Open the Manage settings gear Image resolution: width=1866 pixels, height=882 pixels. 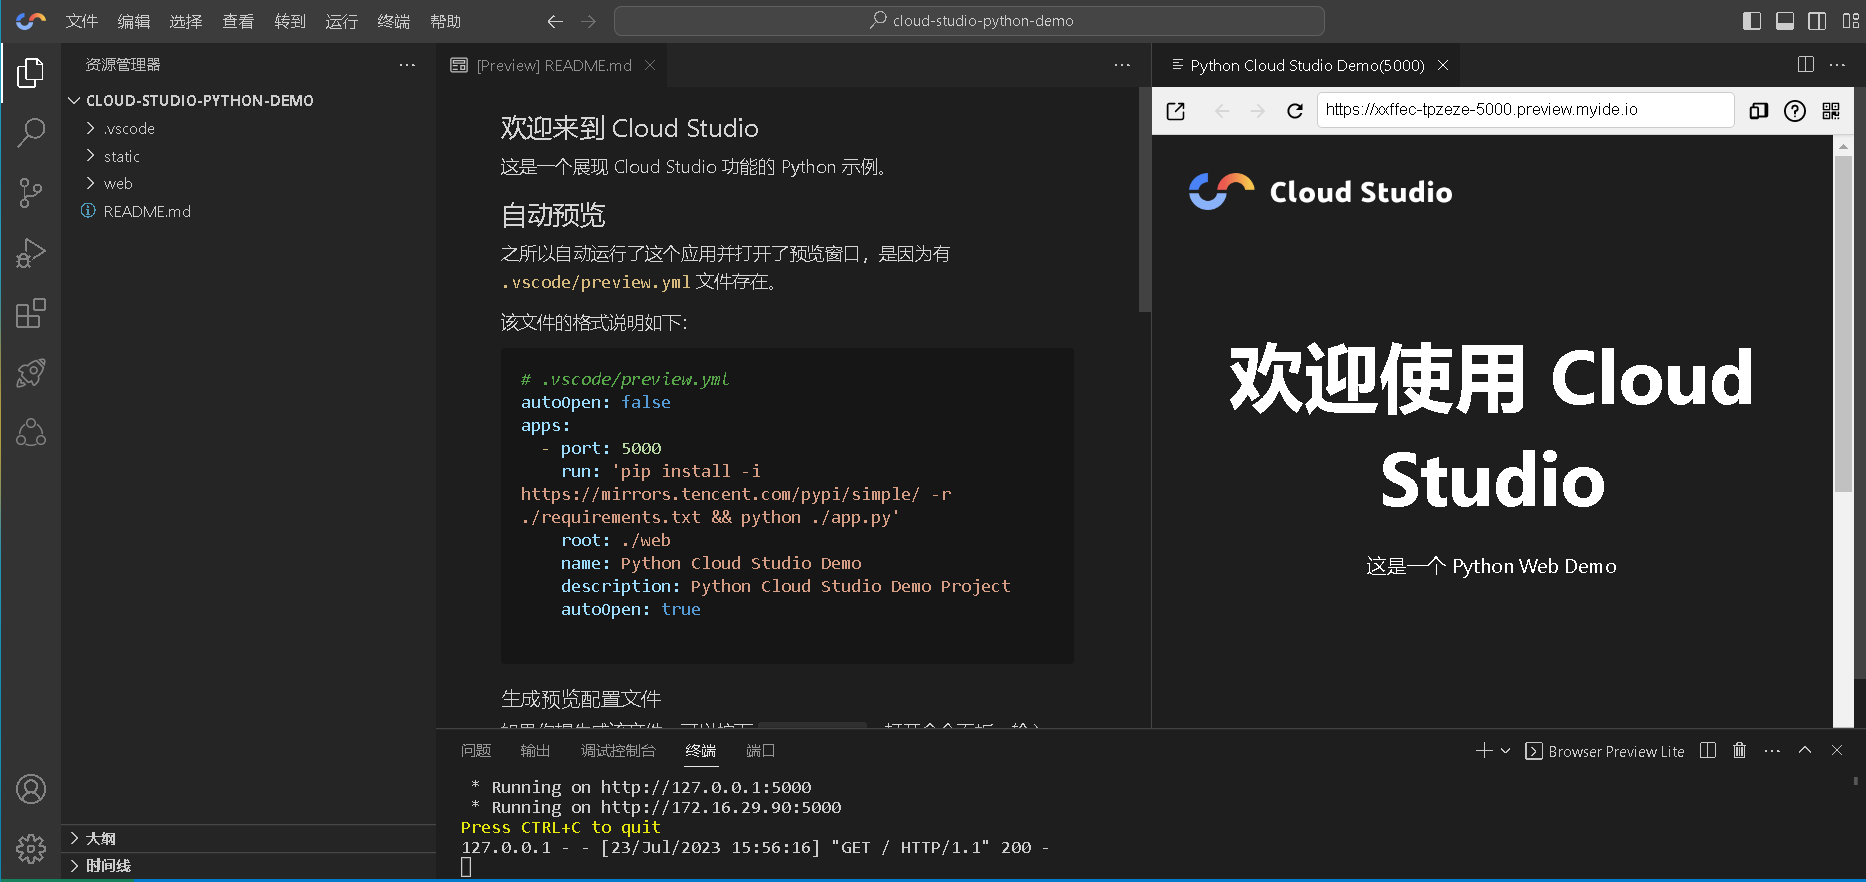click(x=31, y=849)
